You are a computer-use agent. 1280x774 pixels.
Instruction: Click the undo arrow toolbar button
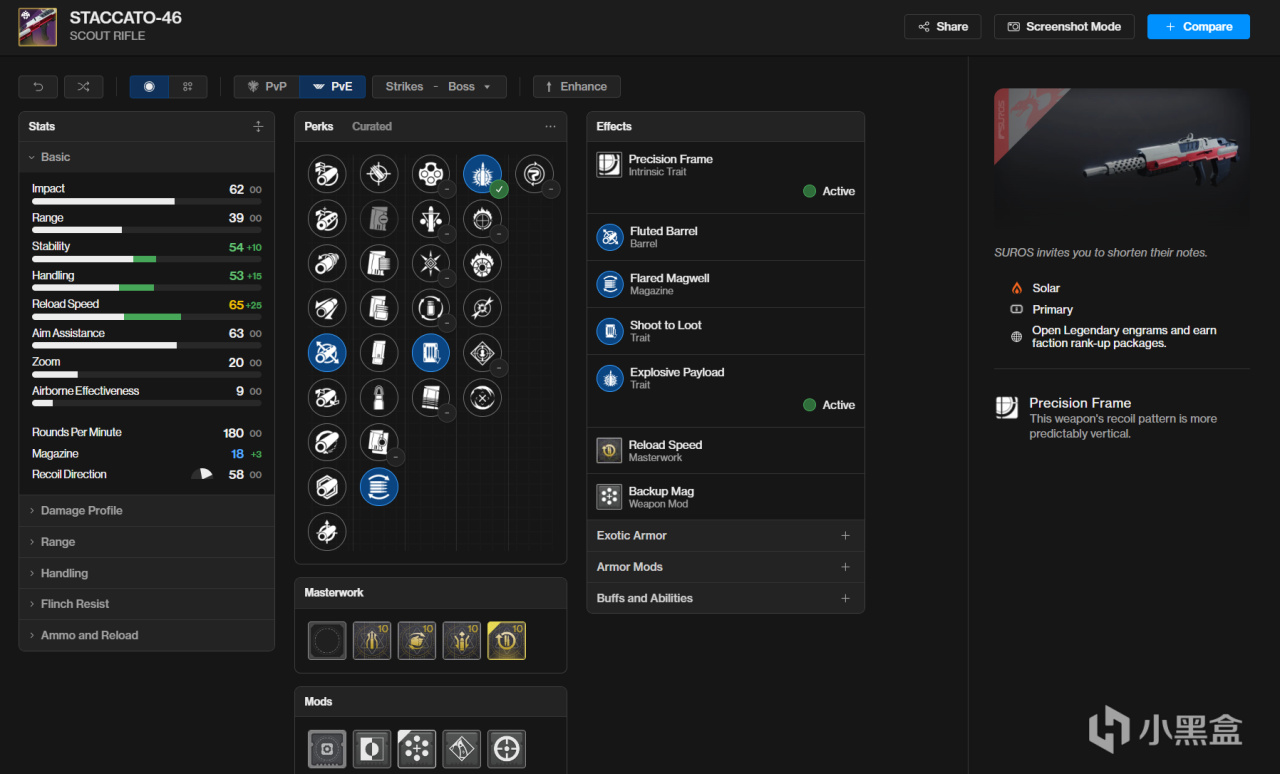tap(38, 87)
